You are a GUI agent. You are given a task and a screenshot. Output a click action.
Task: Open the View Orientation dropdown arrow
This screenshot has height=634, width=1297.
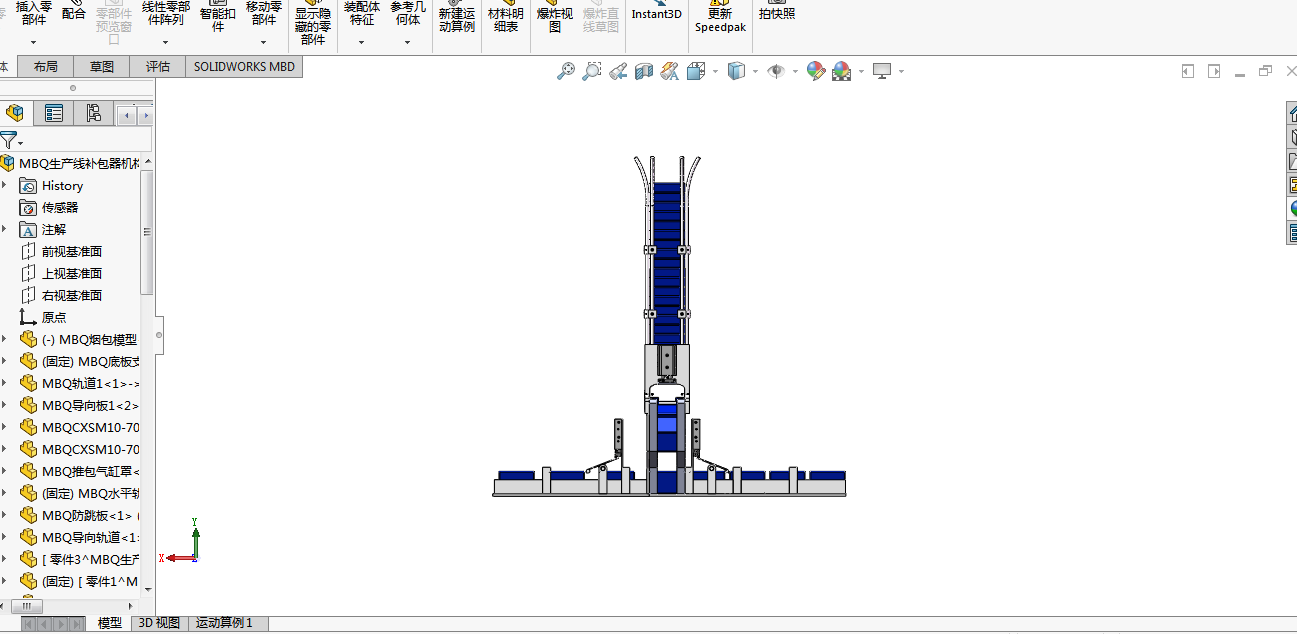[715, 71]
